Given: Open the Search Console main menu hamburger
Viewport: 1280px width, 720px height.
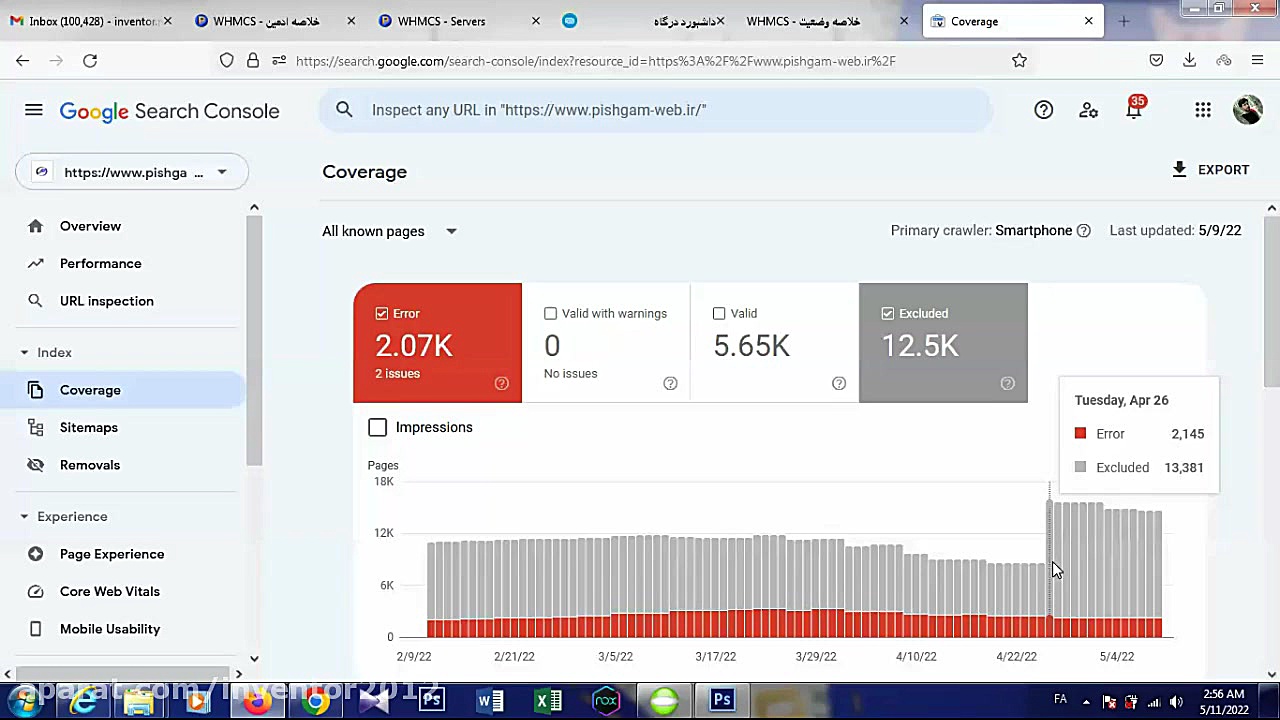Looking at the screenshot, I should [34, 110].
